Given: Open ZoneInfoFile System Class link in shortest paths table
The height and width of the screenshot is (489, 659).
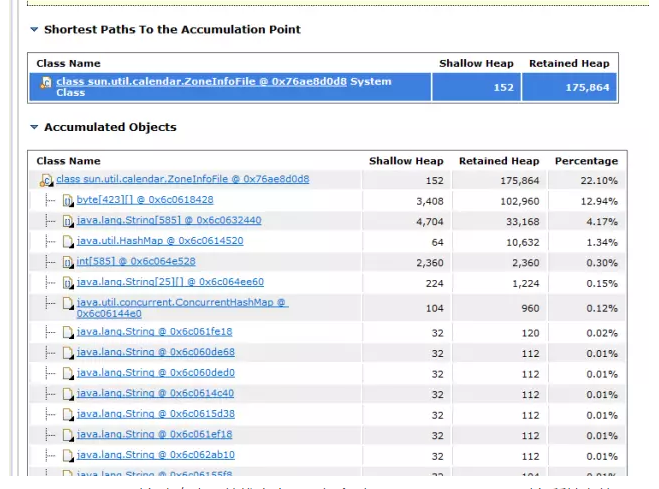Looking at the screenshot, I should click(201, 82).
